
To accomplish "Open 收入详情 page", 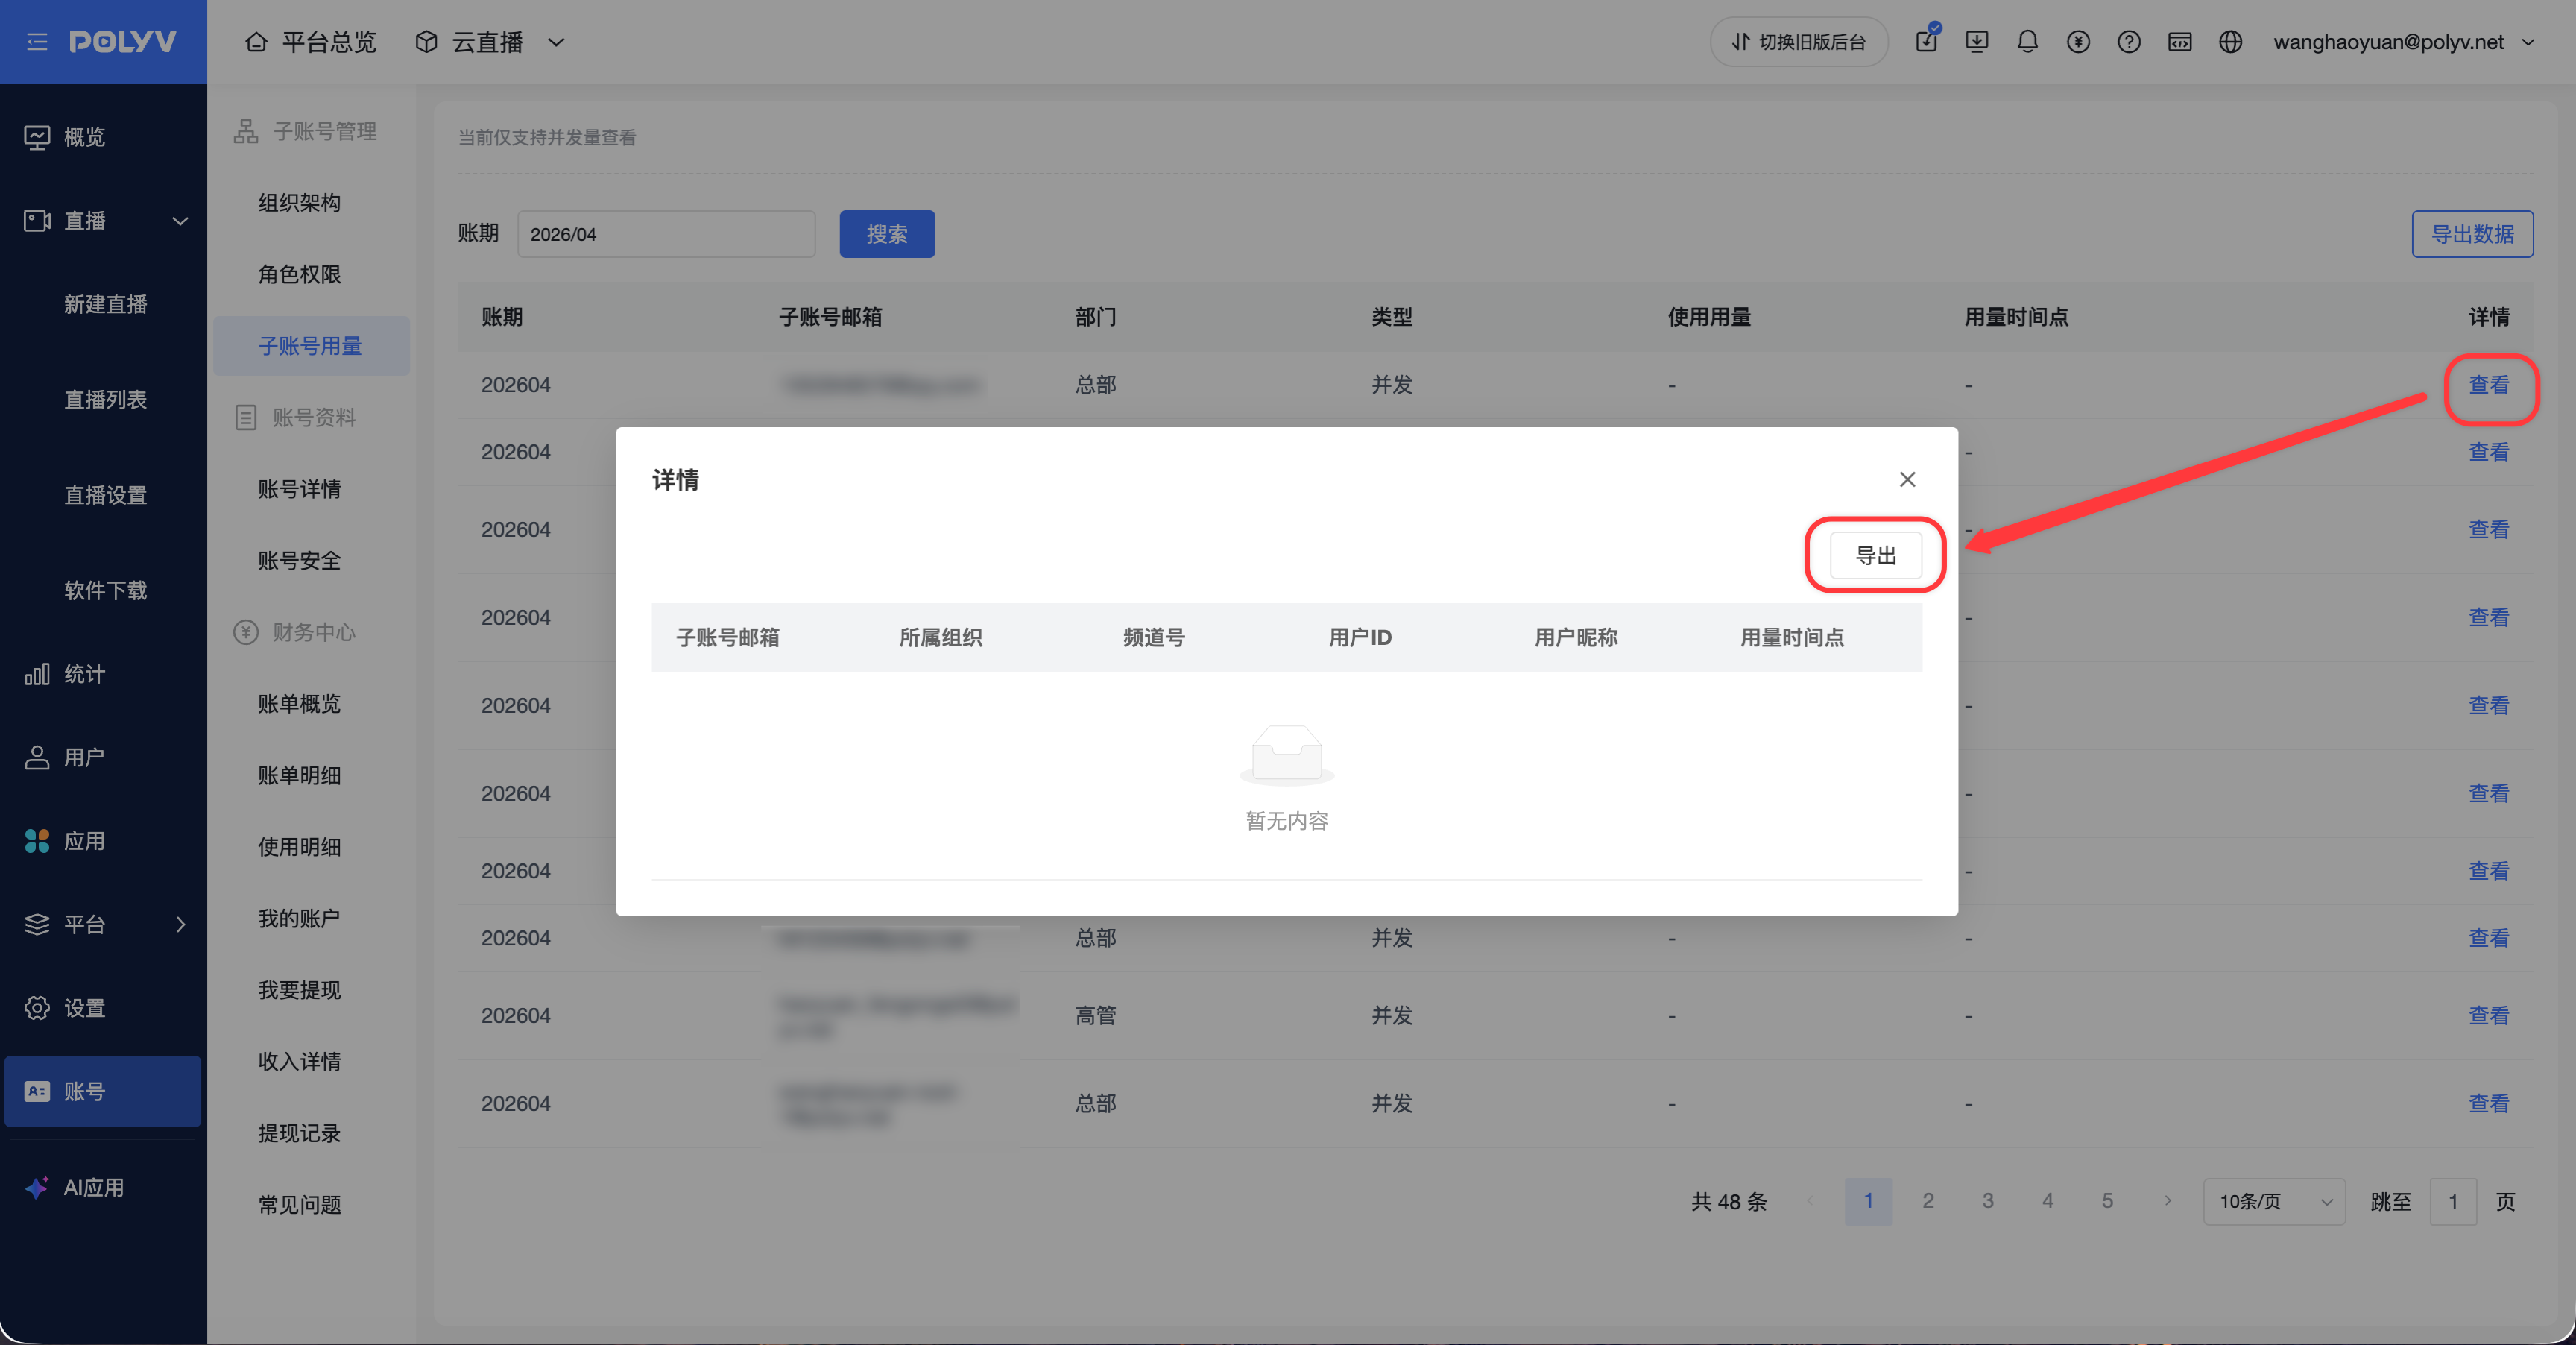I will point(300,1062).
